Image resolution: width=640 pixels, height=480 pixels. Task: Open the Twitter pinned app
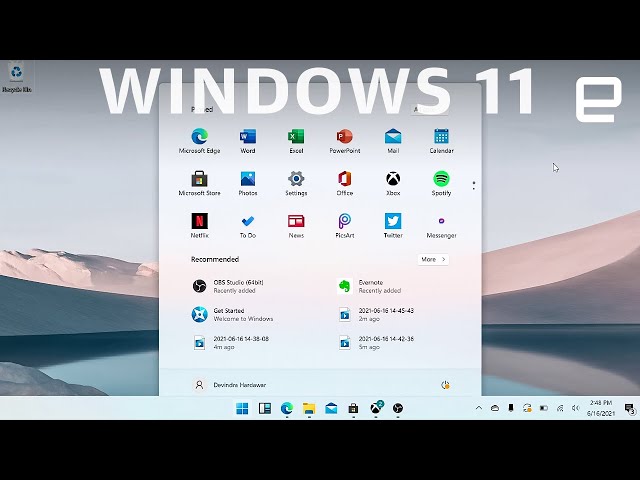[x=393, y=226]
